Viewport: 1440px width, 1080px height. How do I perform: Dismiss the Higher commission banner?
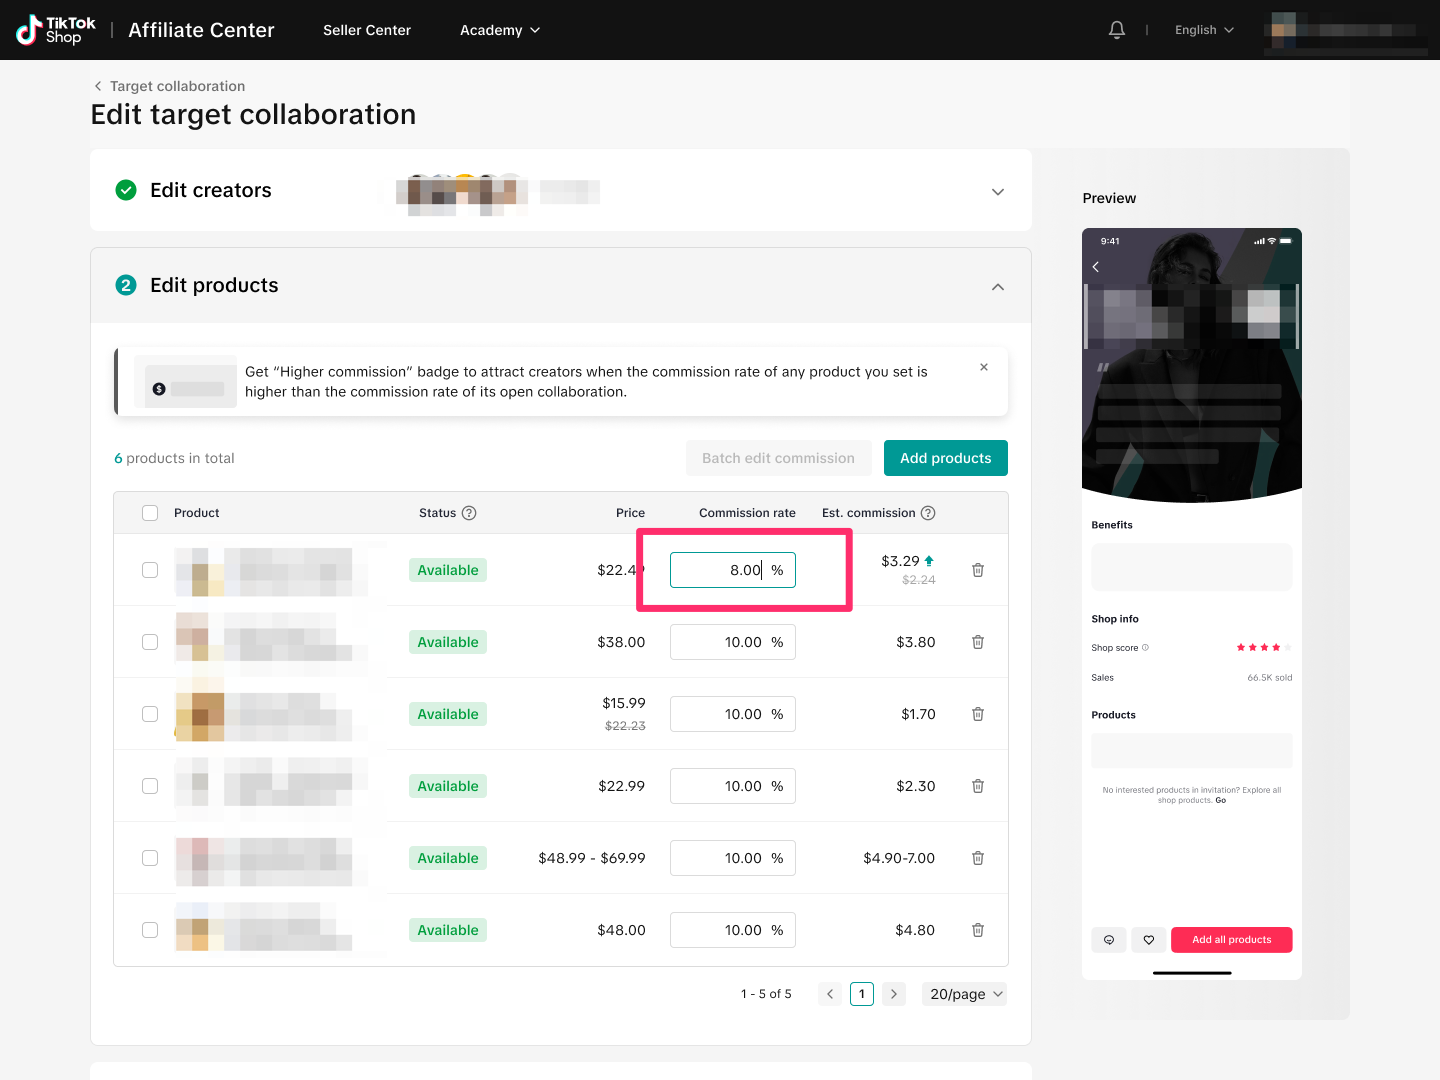point(984,367)
